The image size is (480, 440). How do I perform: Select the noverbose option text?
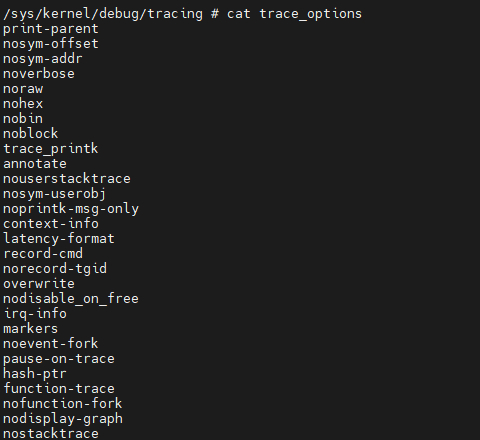39,74
